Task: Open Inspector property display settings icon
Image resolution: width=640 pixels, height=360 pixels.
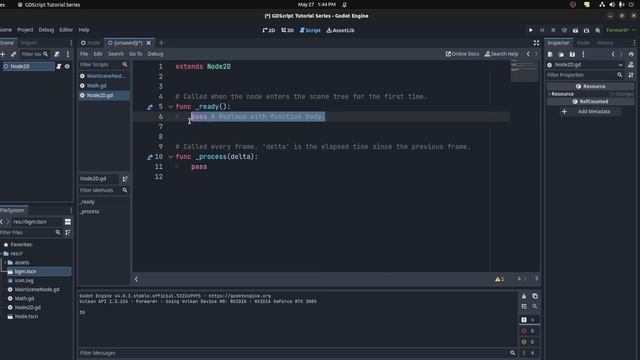Action: click(631, 75)
